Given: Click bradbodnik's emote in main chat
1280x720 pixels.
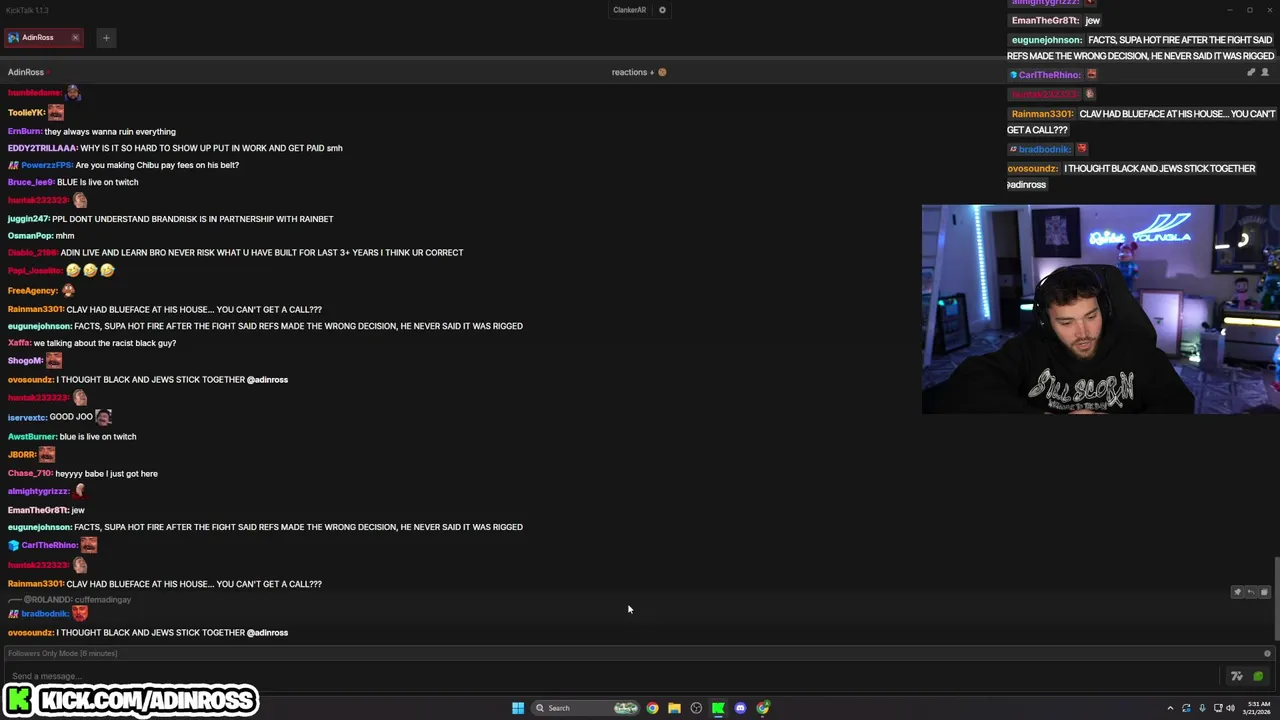Looking at the screenshot, I should [80, 613].
